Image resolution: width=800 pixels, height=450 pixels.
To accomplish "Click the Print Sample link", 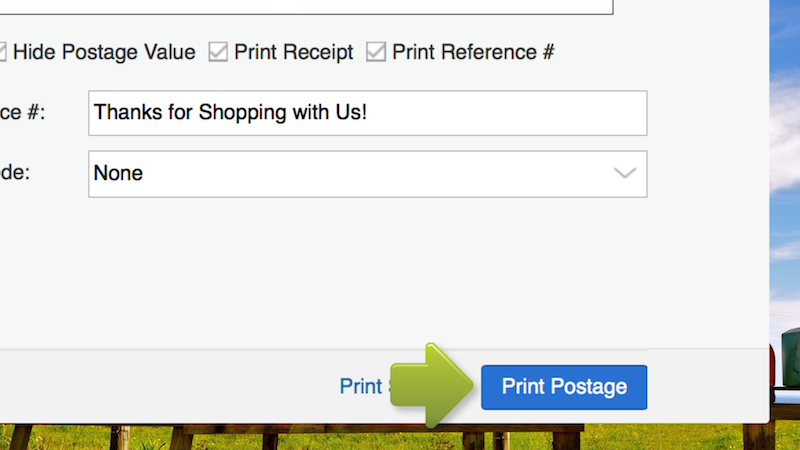I will [360, 387].
